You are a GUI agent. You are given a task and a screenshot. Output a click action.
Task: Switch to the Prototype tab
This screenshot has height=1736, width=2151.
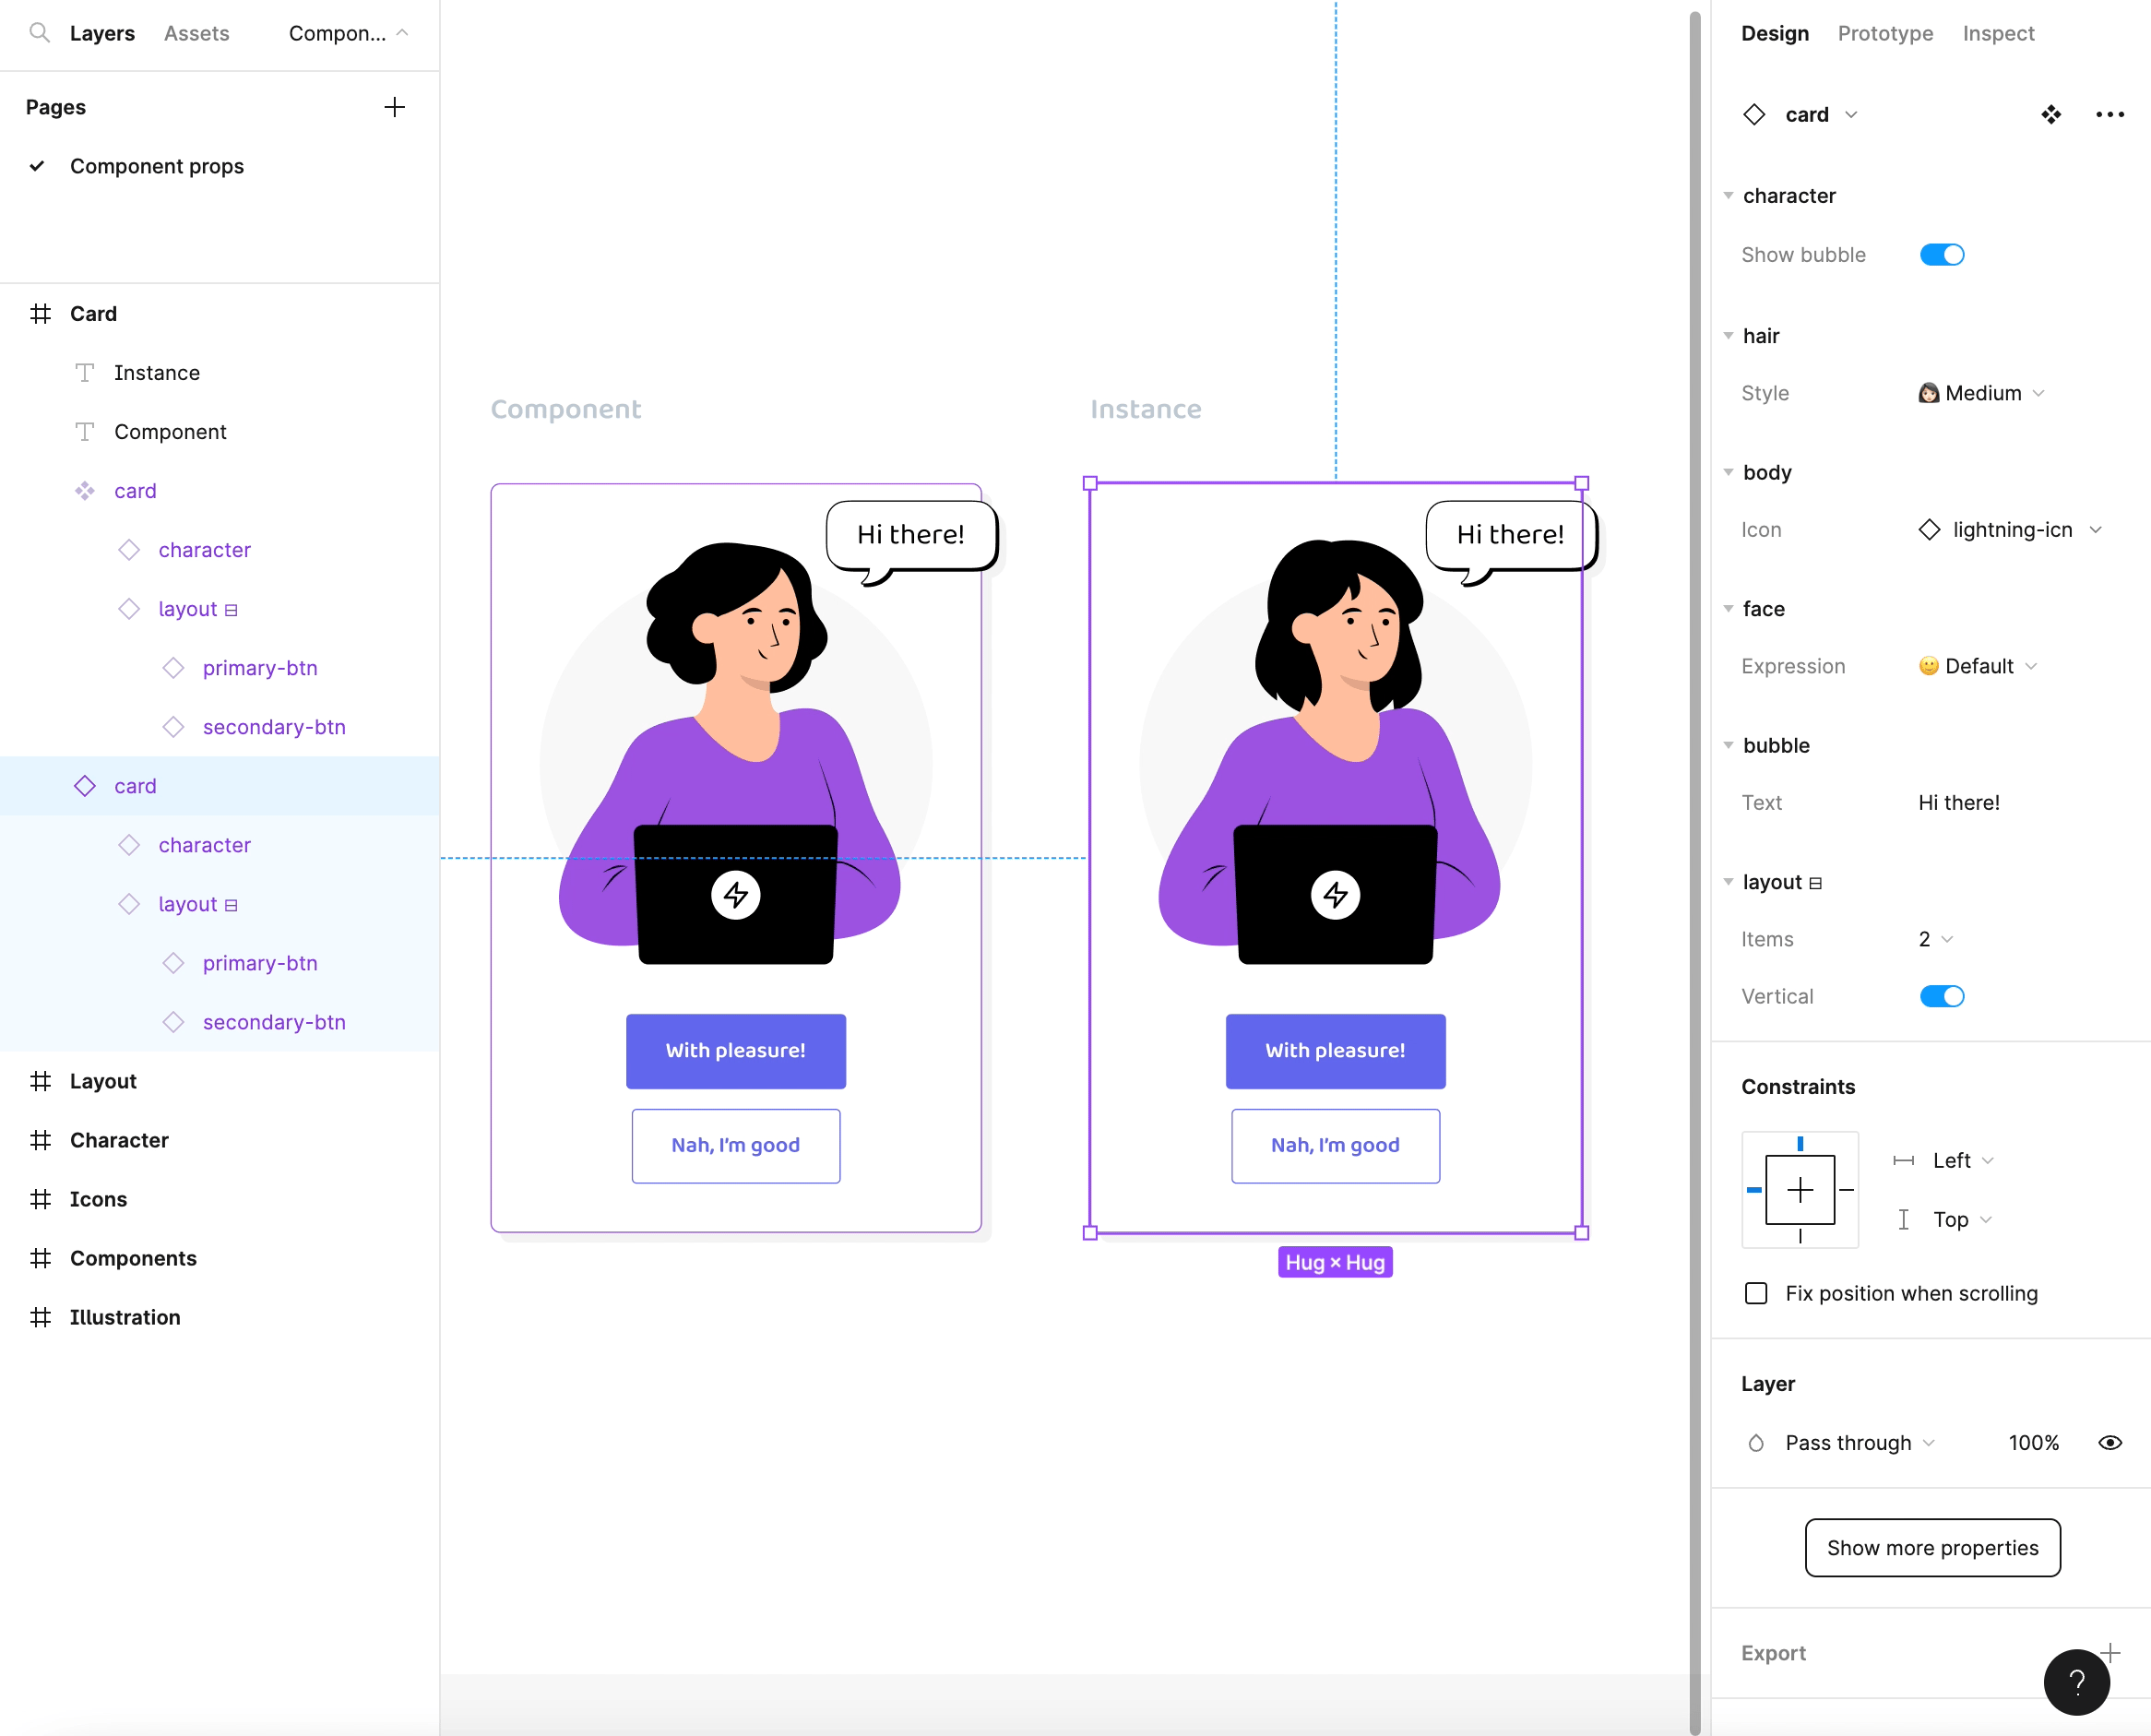click(1884, 33)
